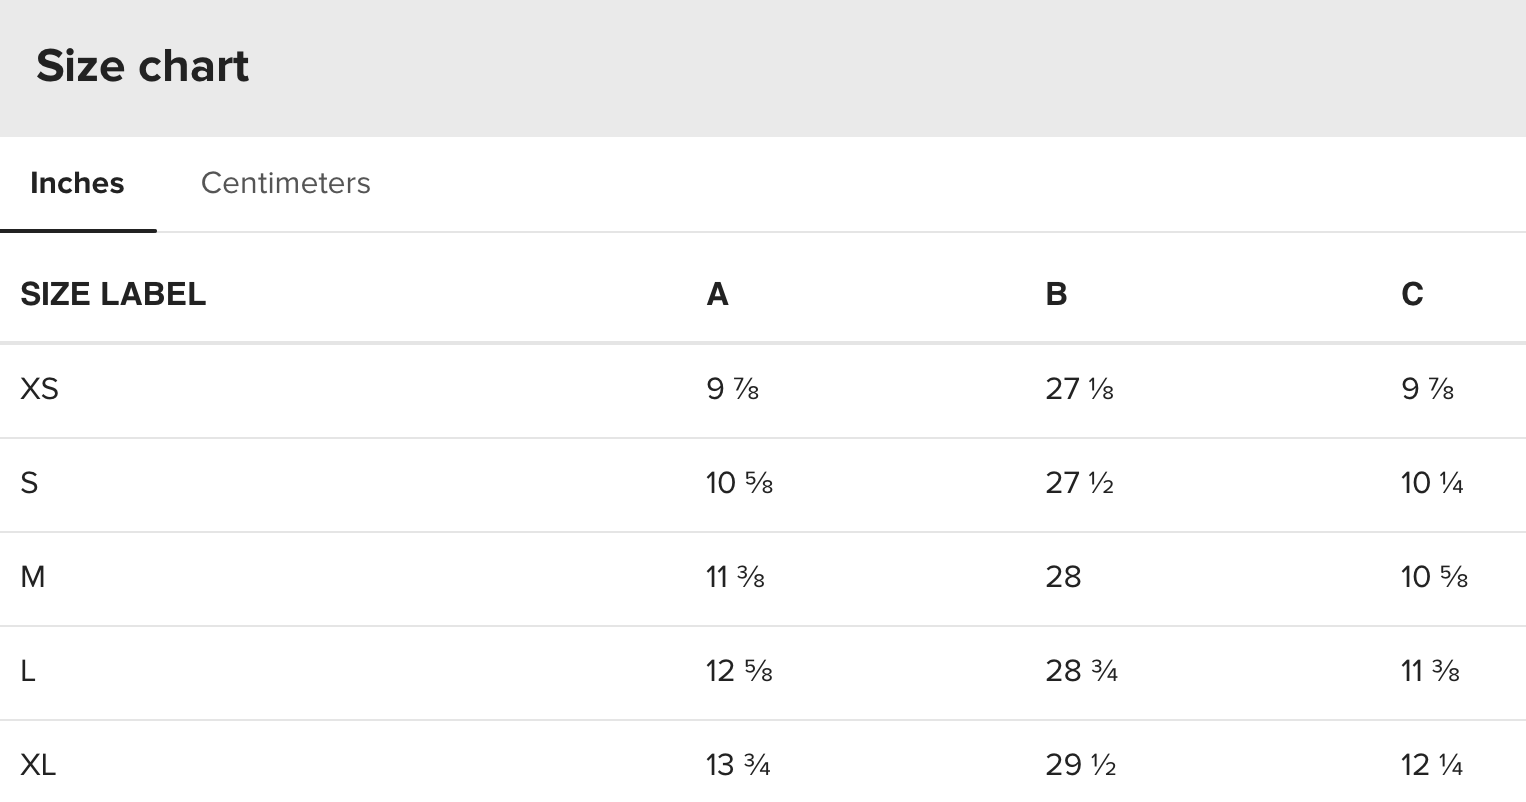The width and height of the screenshot is (1526, 802).
Task: Click the column A header
Action: click(x=717, y=294)
